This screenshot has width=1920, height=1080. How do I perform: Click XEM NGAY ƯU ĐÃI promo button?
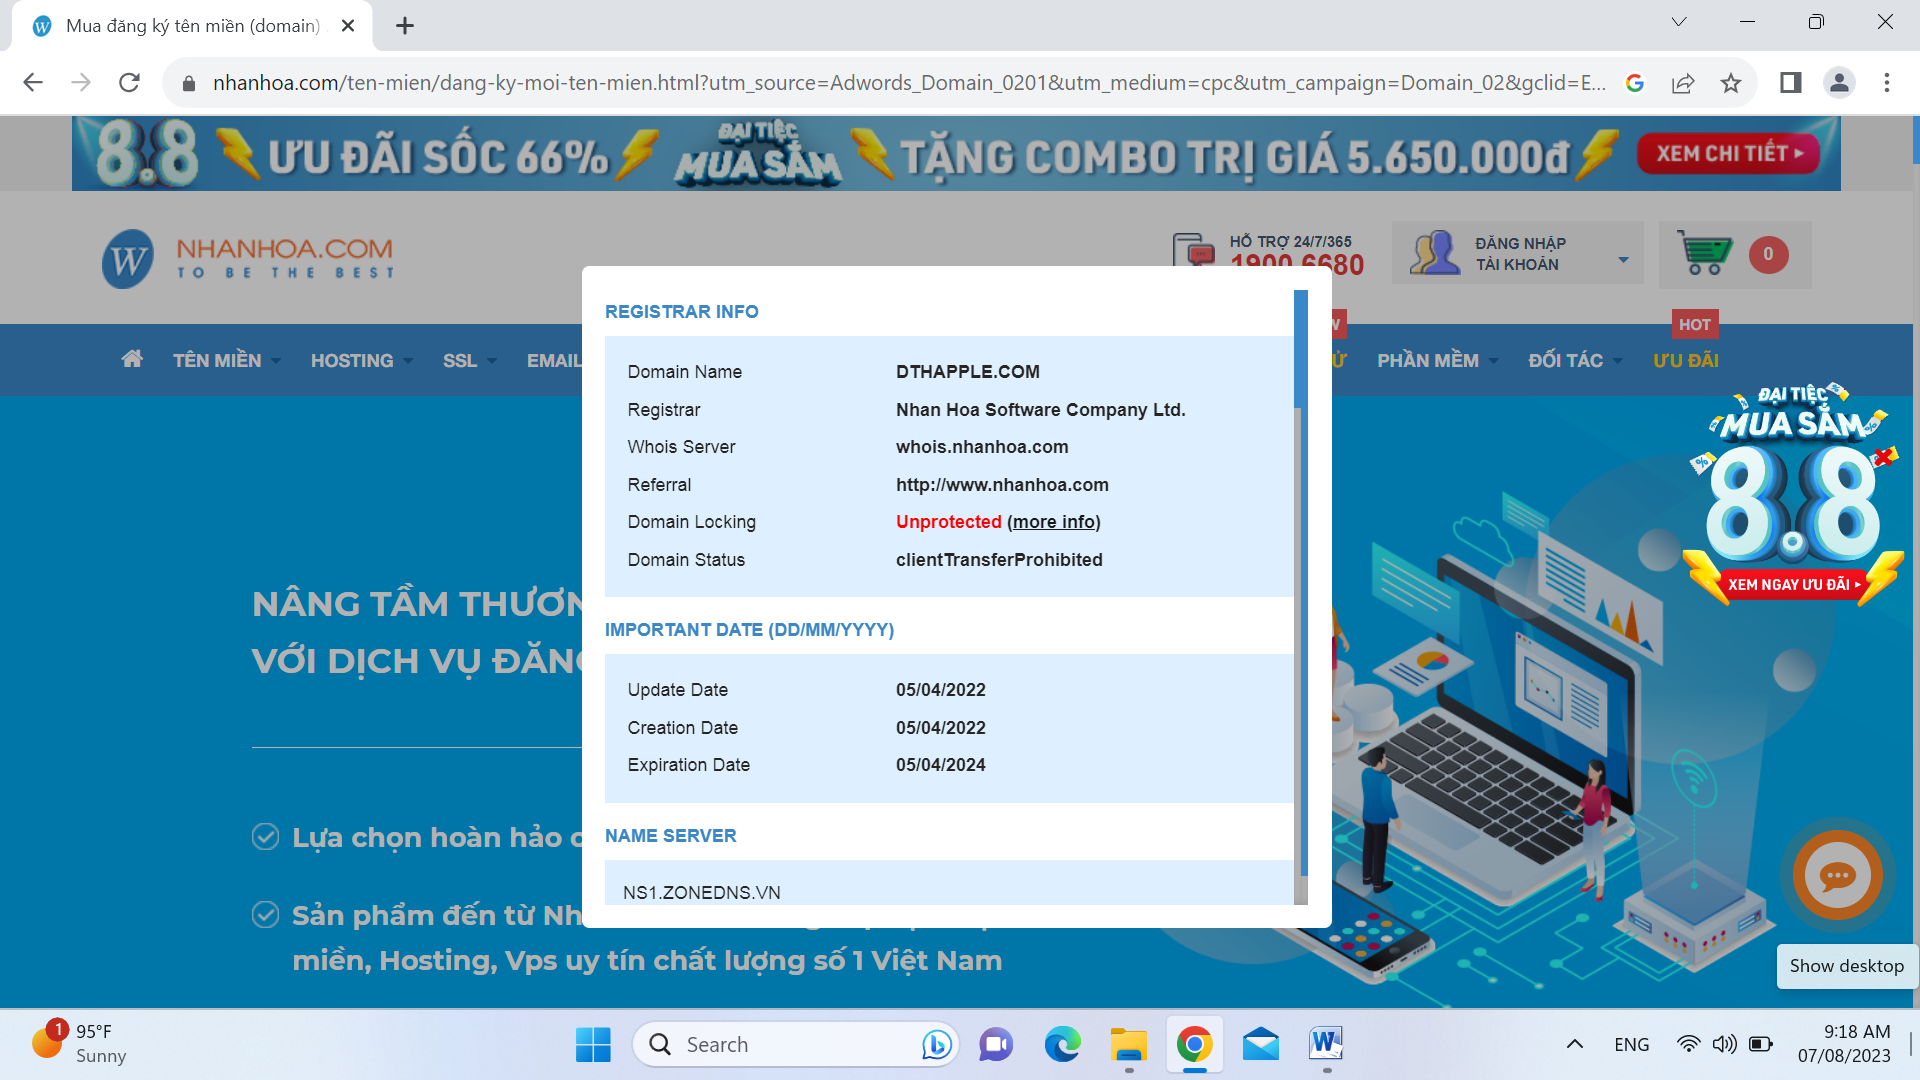pyautogui.click(x=1794, y=584)
